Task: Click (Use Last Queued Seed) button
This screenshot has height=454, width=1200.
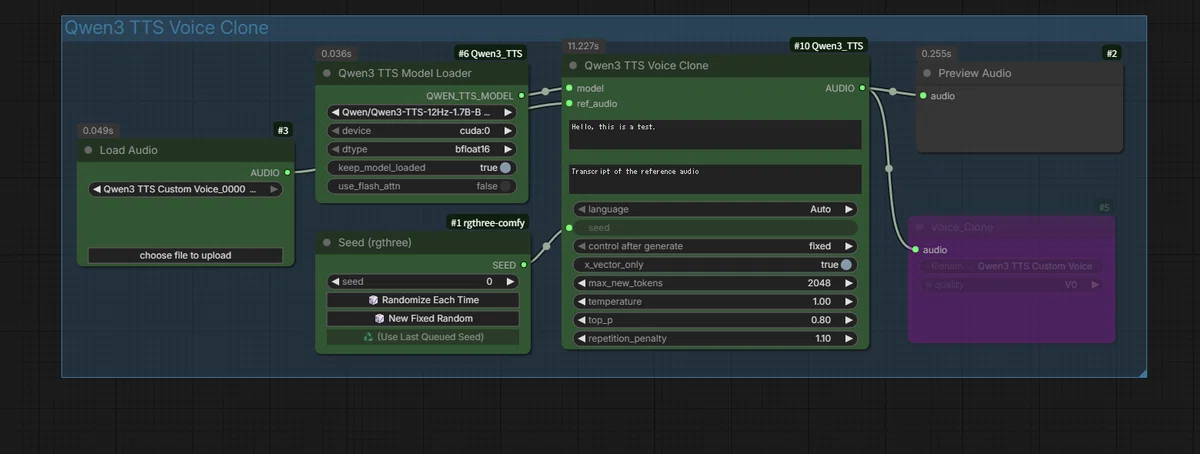Action: tap(422, 337)
